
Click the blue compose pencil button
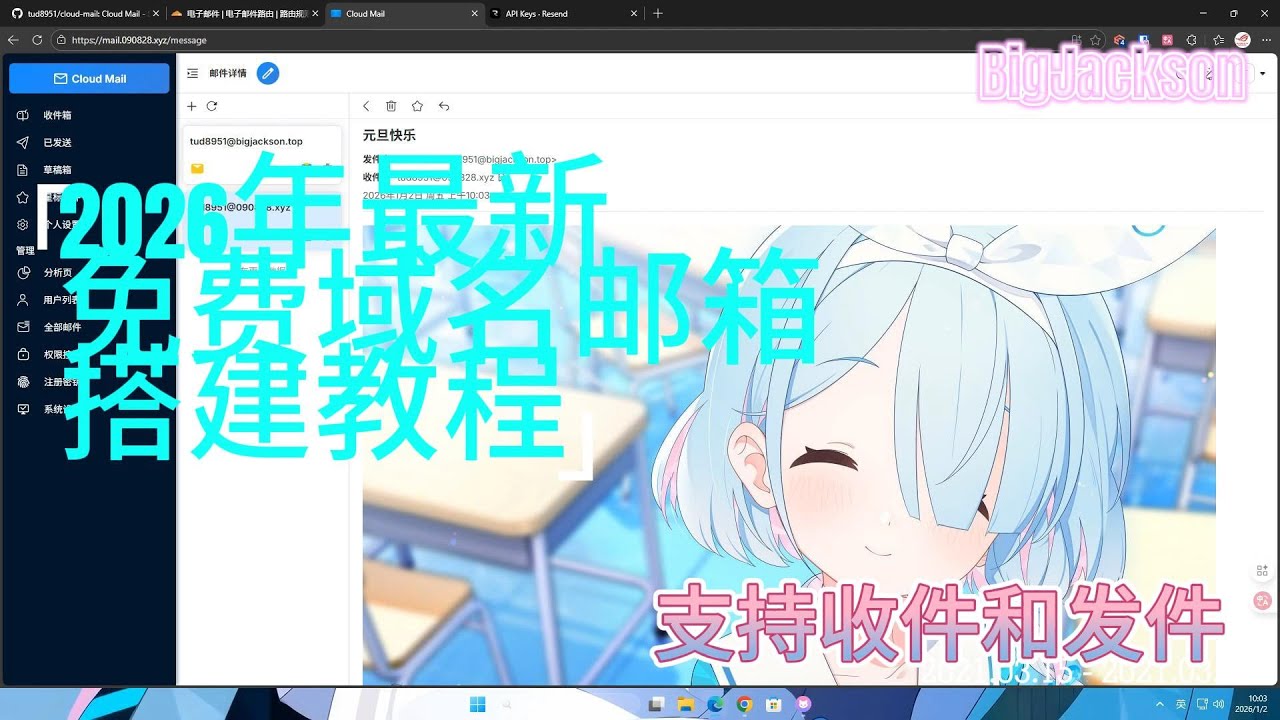pos(267,73)
